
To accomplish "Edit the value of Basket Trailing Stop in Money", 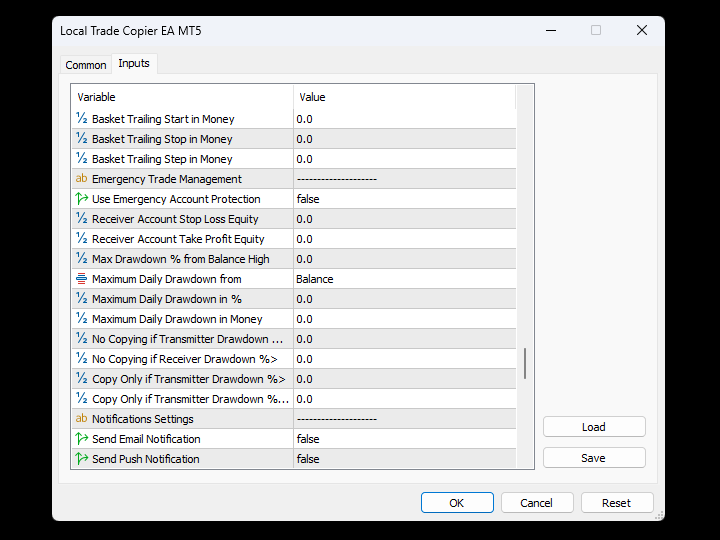I will [x=405, y=139].
